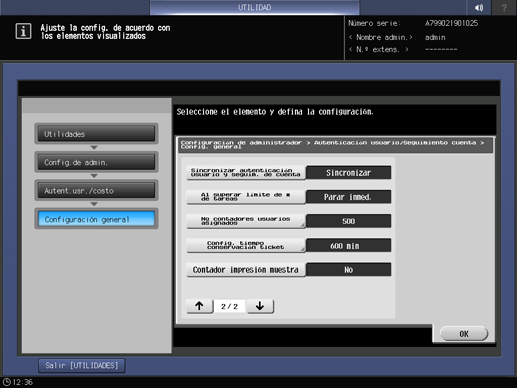Click the clock icon in the status bar
The width and height of the screenshot is (517, 388).
coord(7,382)
